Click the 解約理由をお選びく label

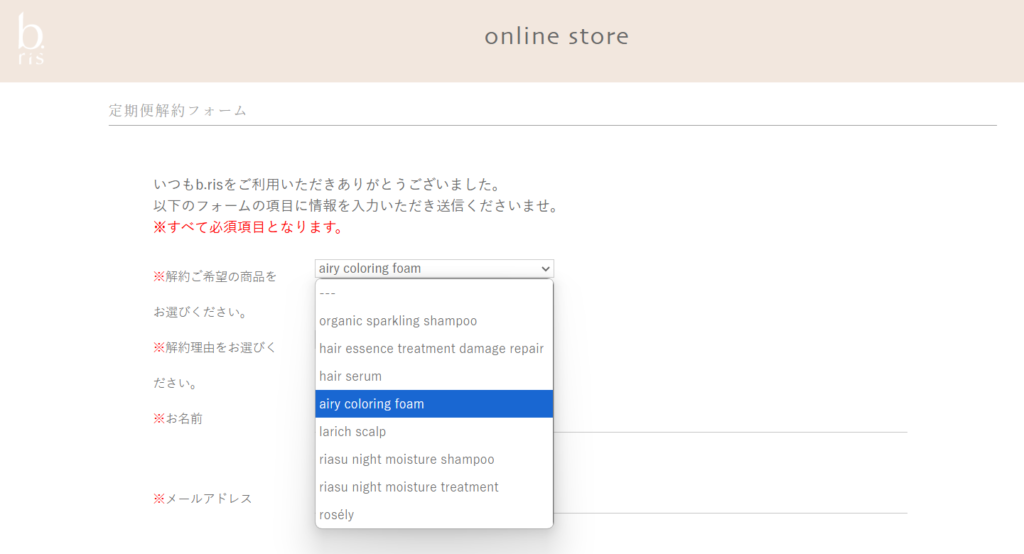click(215, 348)
